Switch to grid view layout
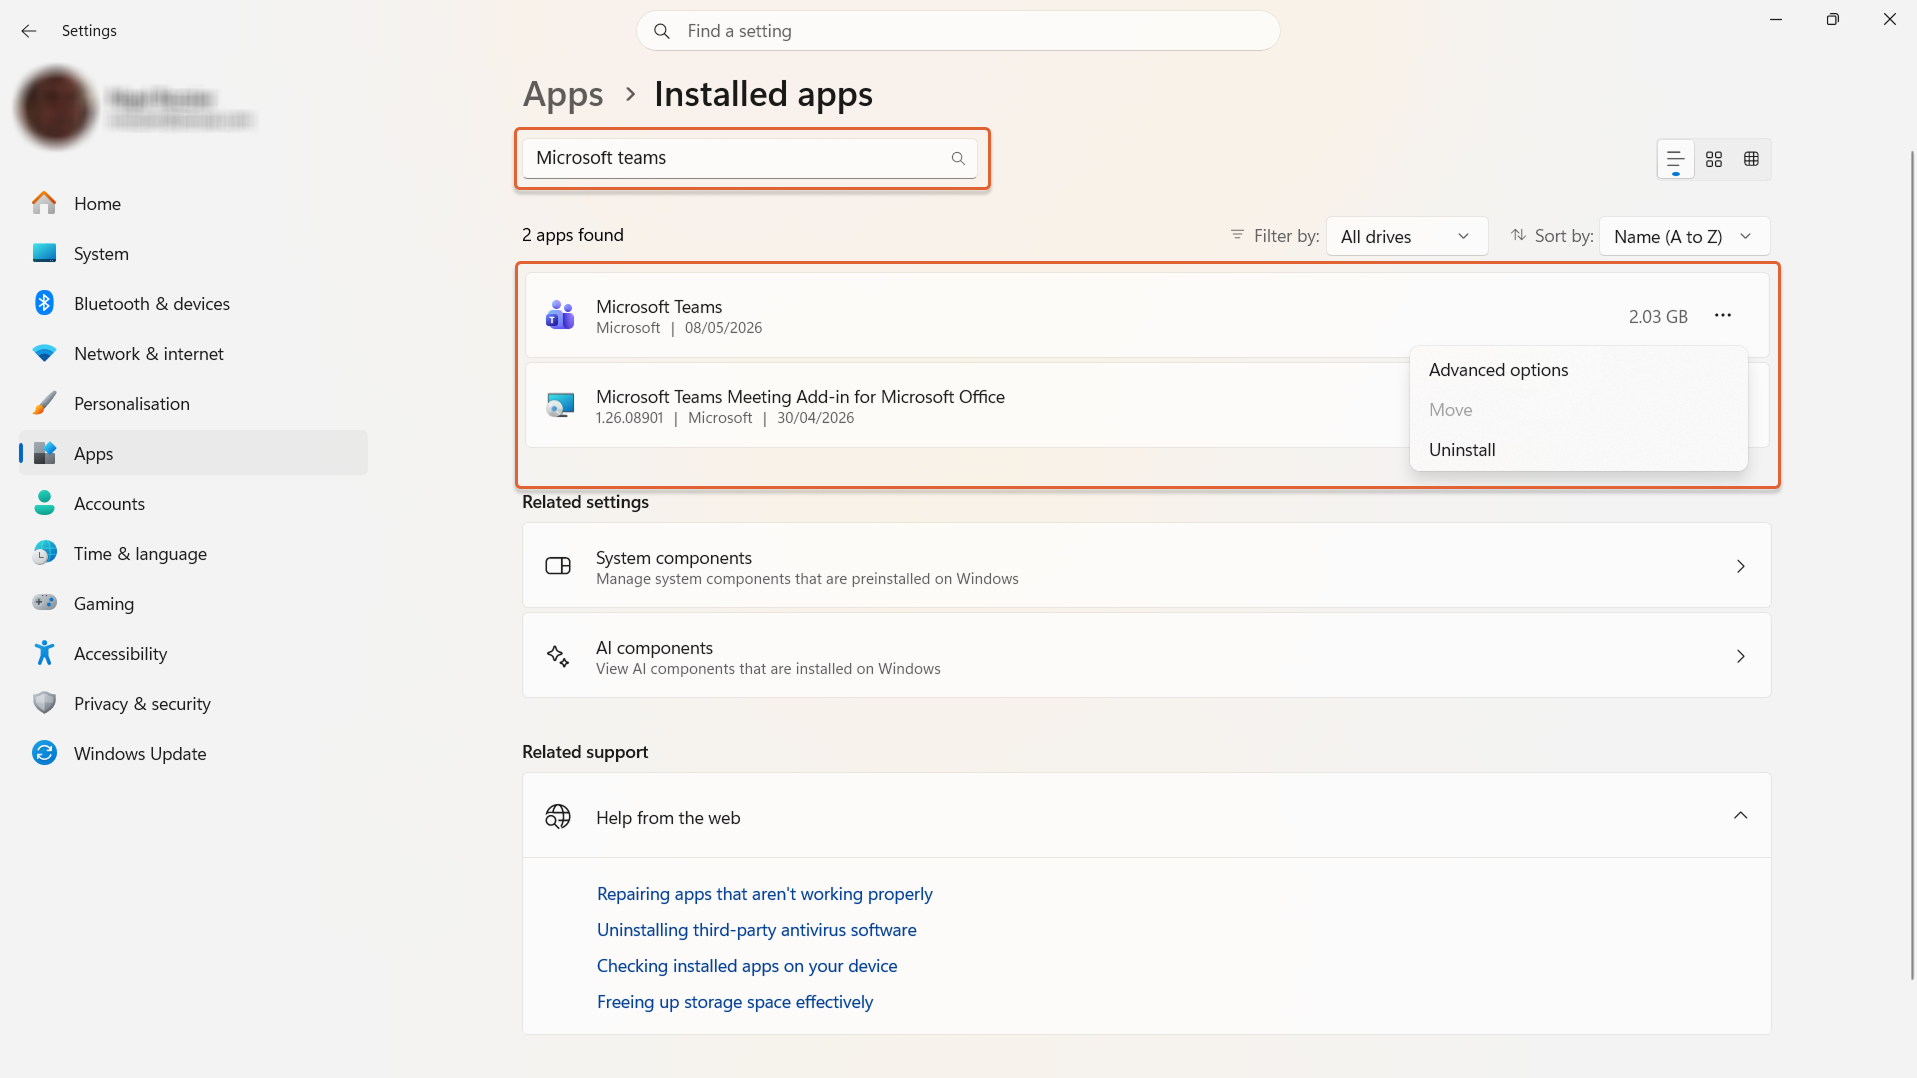 [x=1713, y=159]
